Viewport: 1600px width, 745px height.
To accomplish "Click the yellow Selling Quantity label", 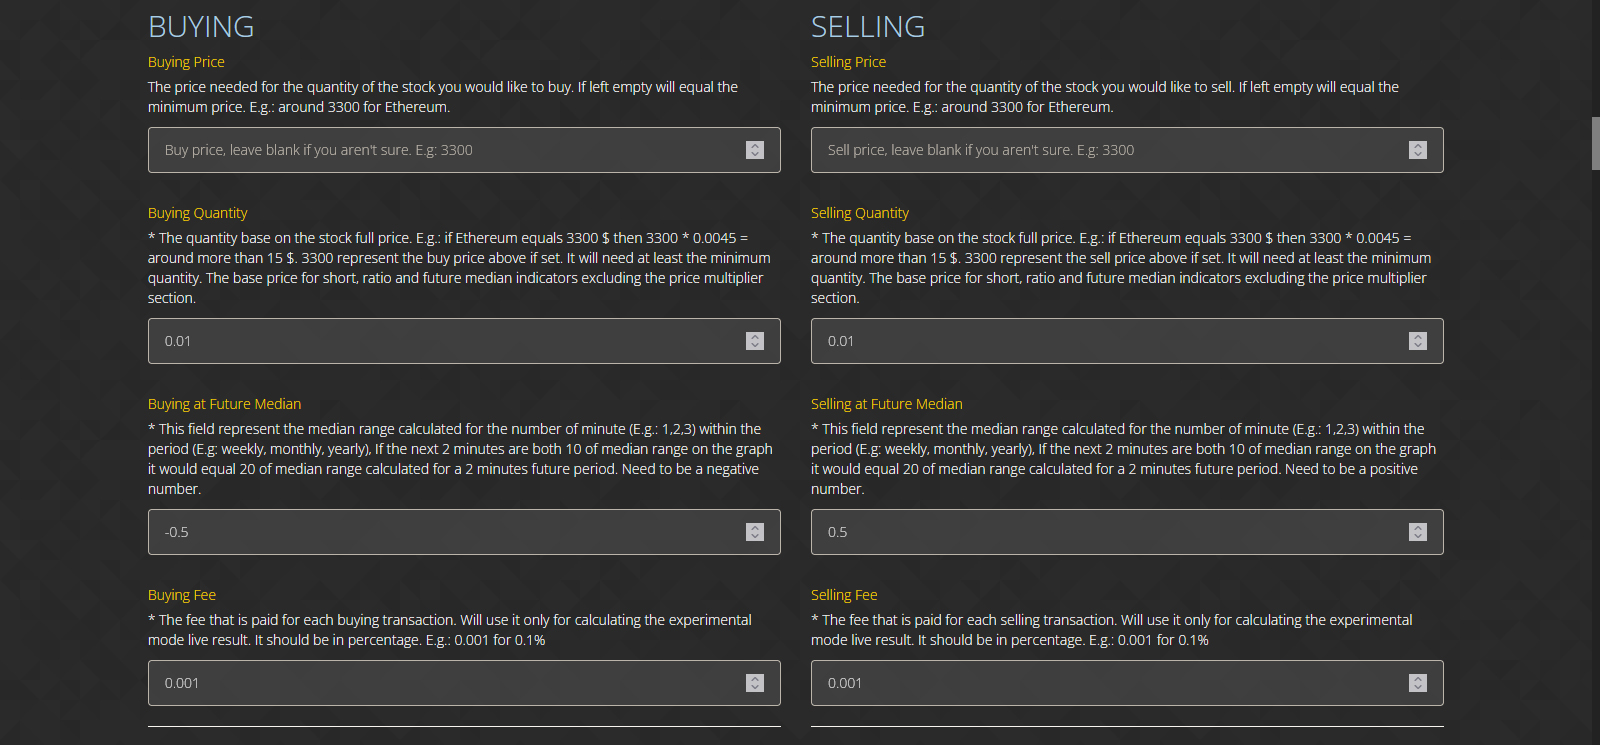I will [x=860, y=213].
